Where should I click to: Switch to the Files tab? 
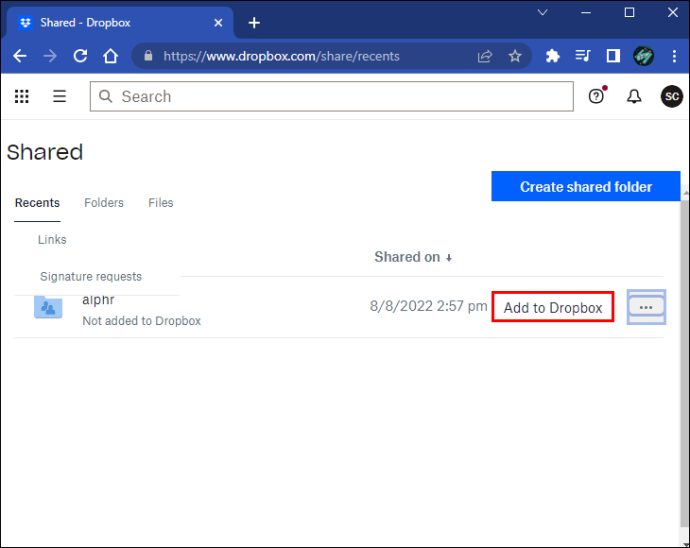click(x=161, y=203)
